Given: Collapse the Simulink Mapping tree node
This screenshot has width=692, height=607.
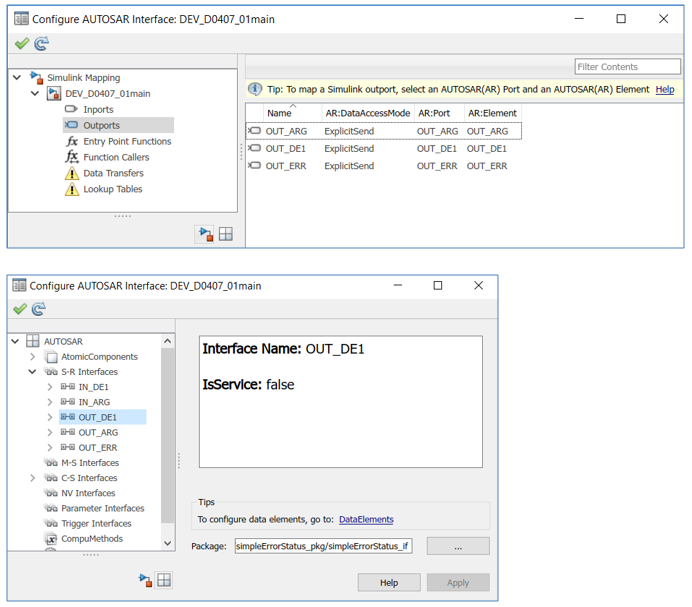Looking at the screenshot, I should coord(17,78).
